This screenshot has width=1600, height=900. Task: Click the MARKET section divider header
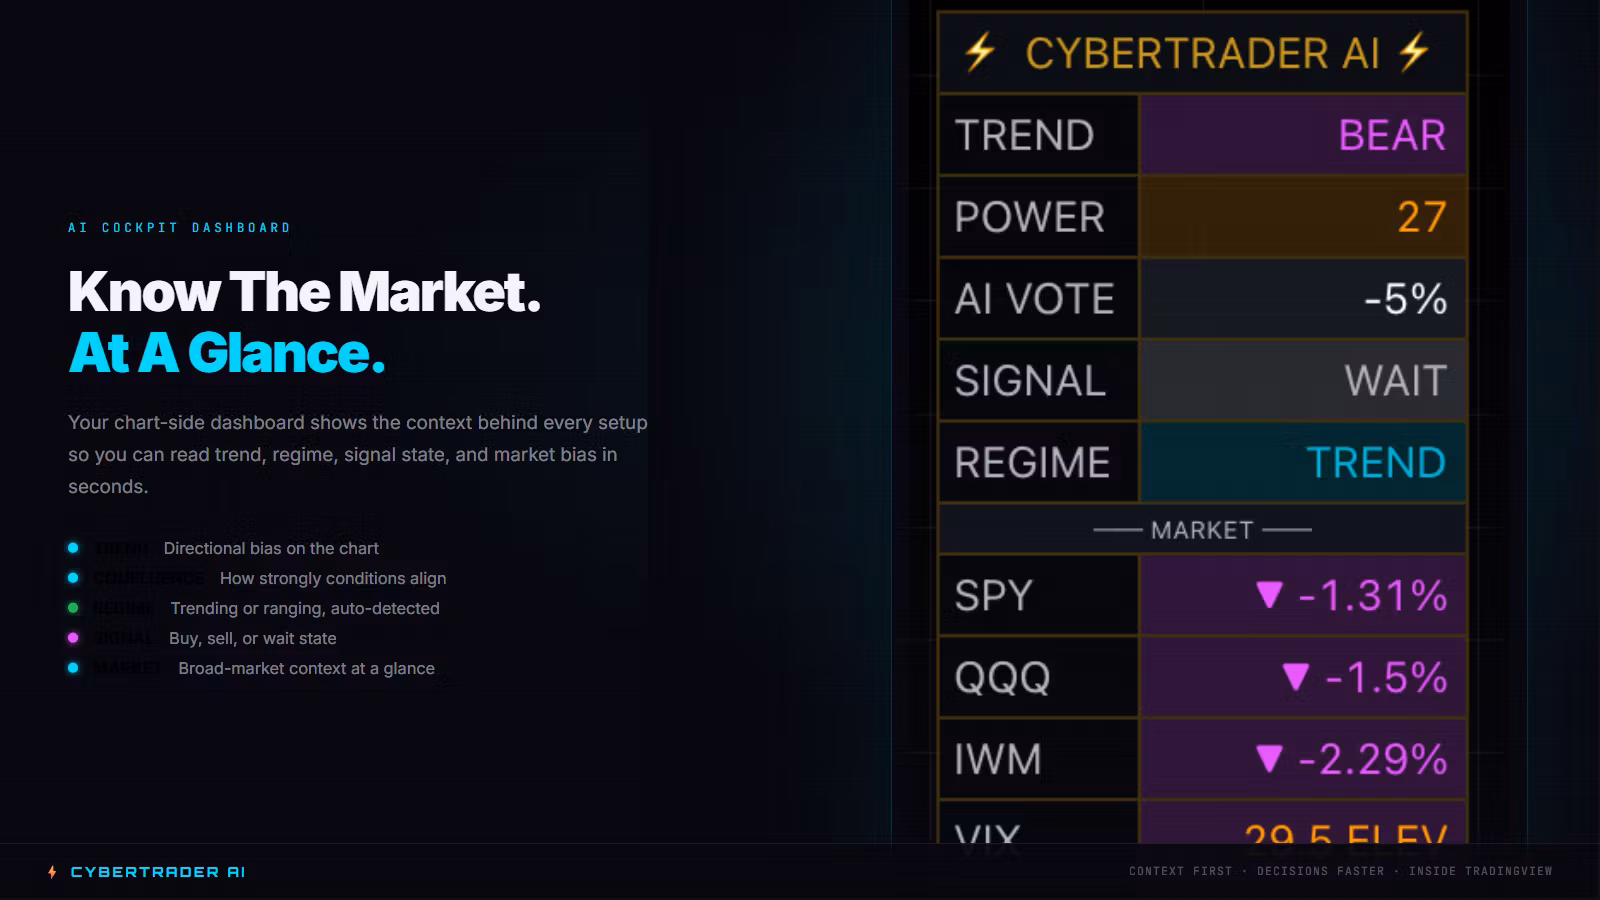click(x=1202, y=530)
